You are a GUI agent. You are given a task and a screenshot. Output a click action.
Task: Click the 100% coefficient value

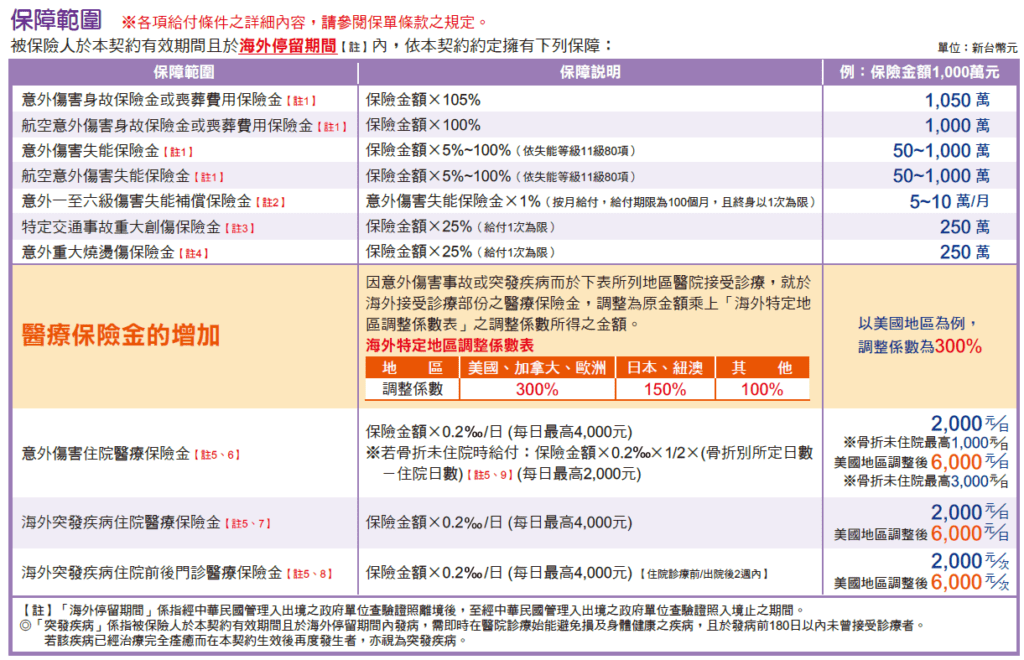(x=761, y=390)
